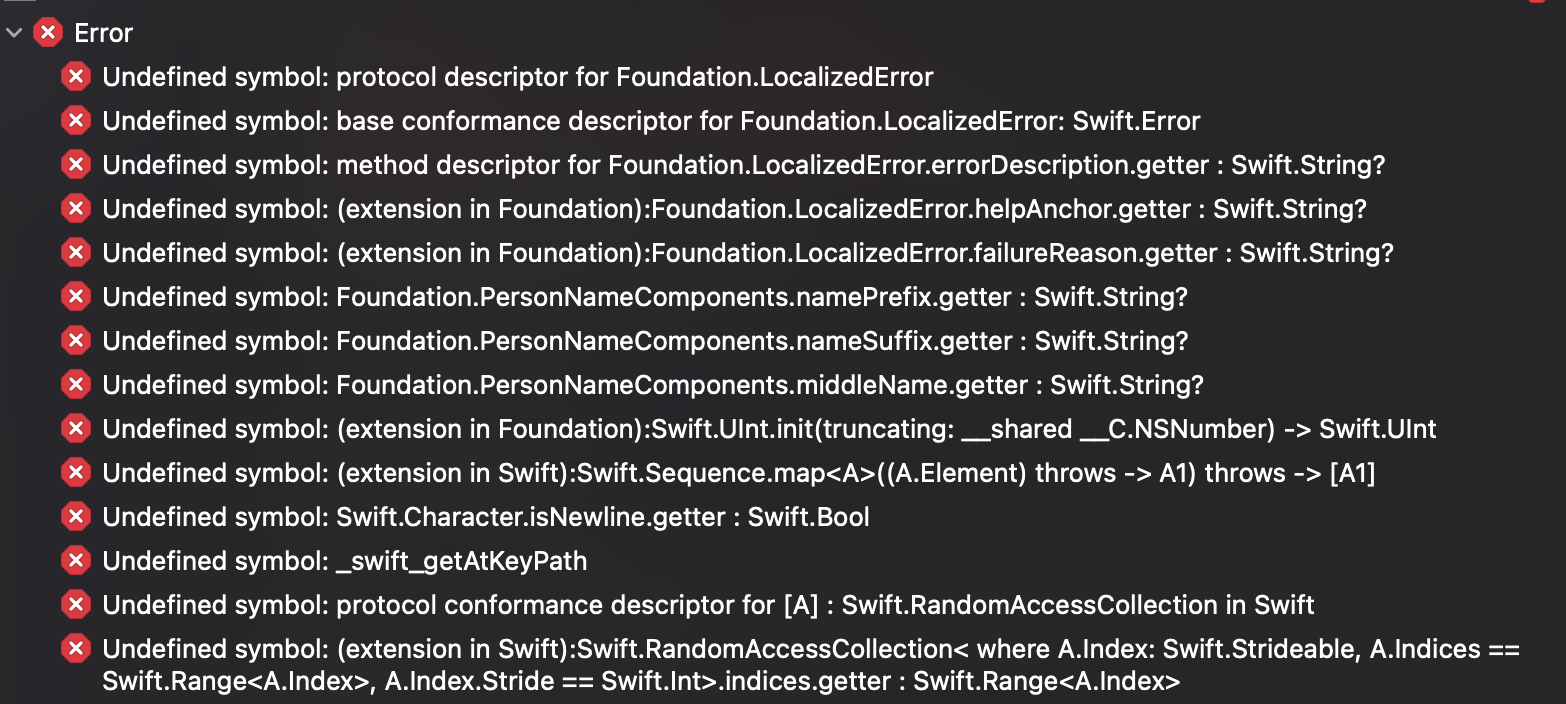Click the error icon beside LocalizedError protocol descriptor

(x=76, y=76)
